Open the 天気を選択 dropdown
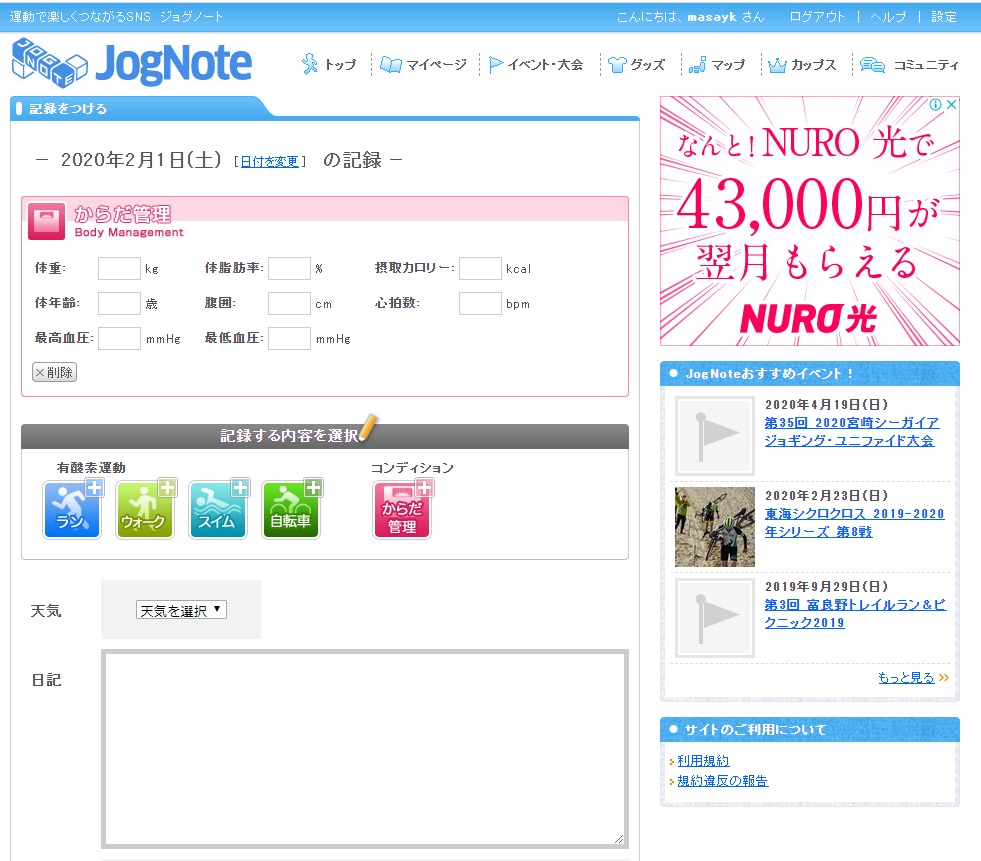 [181, 610]
